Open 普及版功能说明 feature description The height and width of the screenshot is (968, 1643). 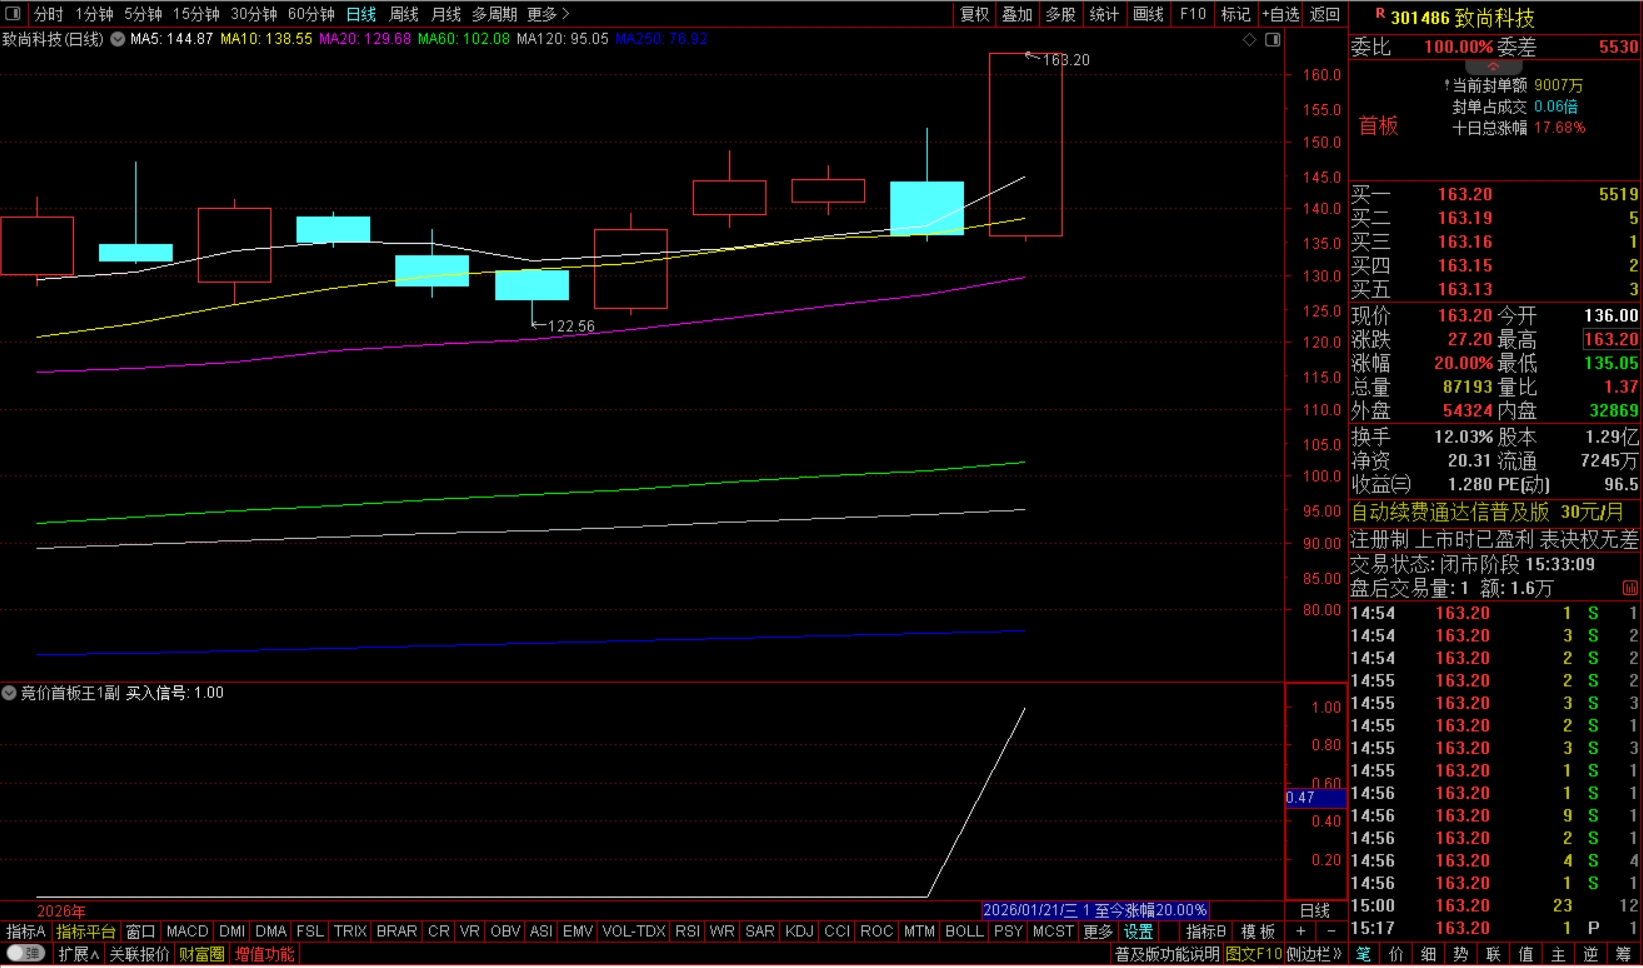1167,954
